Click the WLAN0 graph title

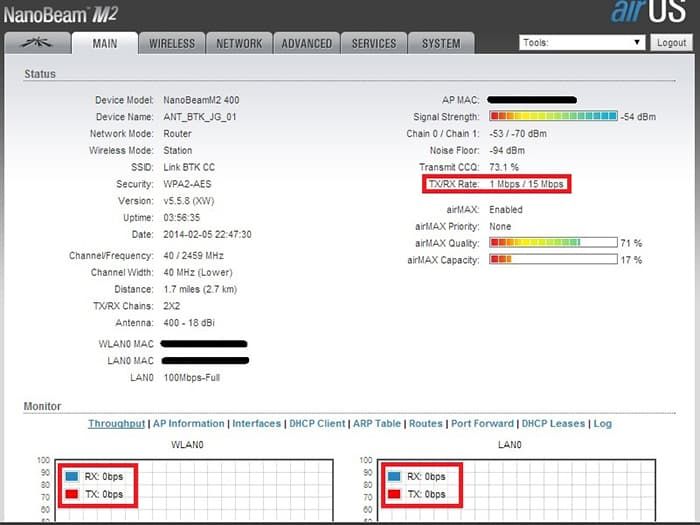[187, 445]
